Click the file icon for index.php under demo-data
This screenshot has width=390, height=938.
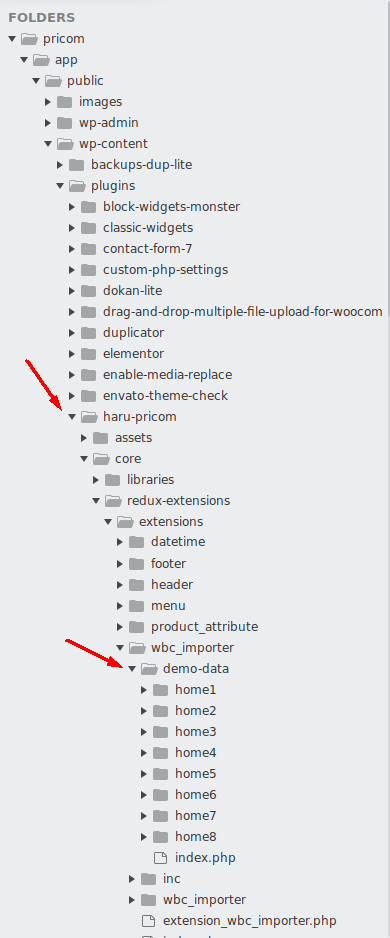(x=160, y=858)
